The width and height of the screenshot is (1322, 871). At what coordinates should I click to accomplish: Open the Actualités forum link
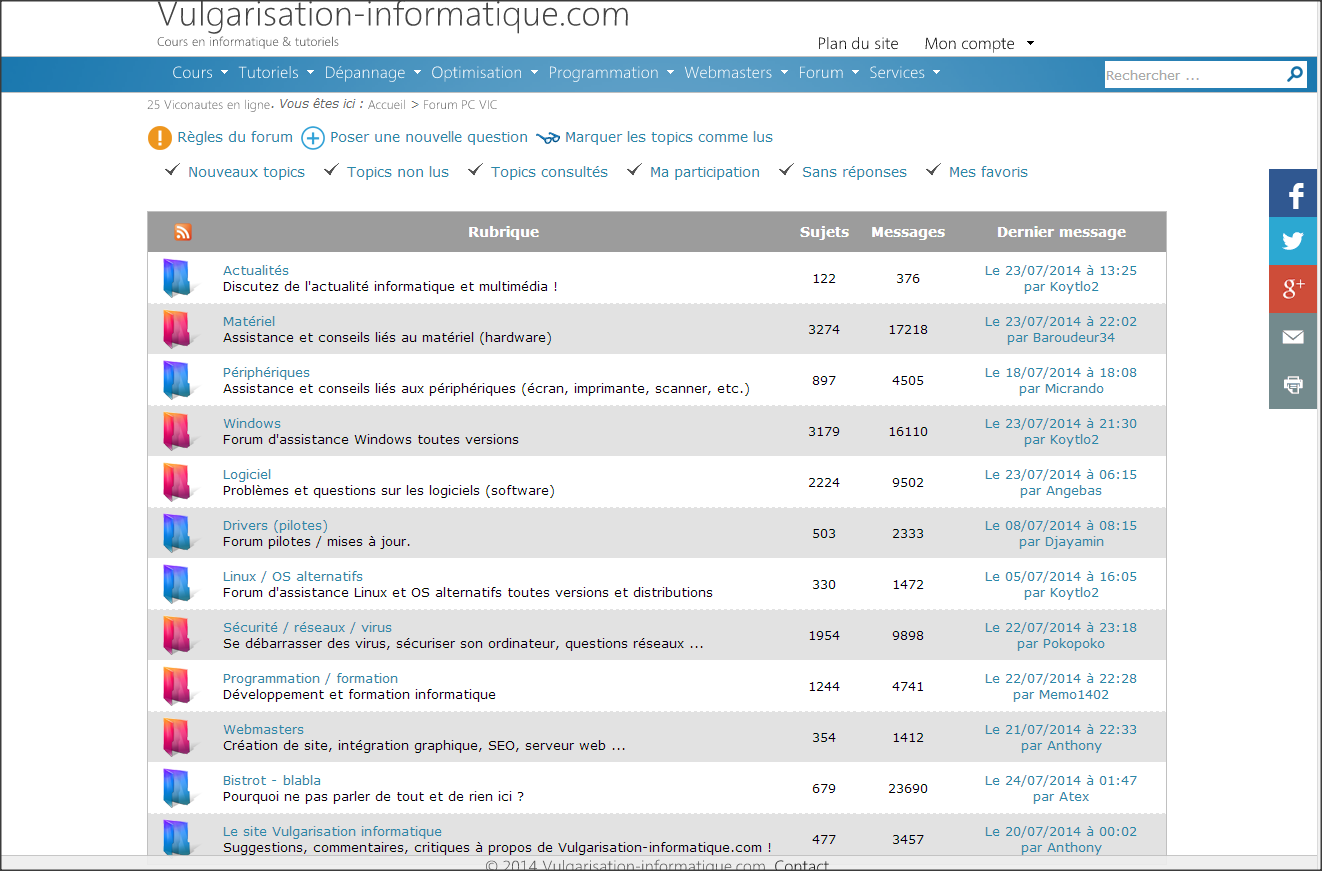[x=256, y=271]
